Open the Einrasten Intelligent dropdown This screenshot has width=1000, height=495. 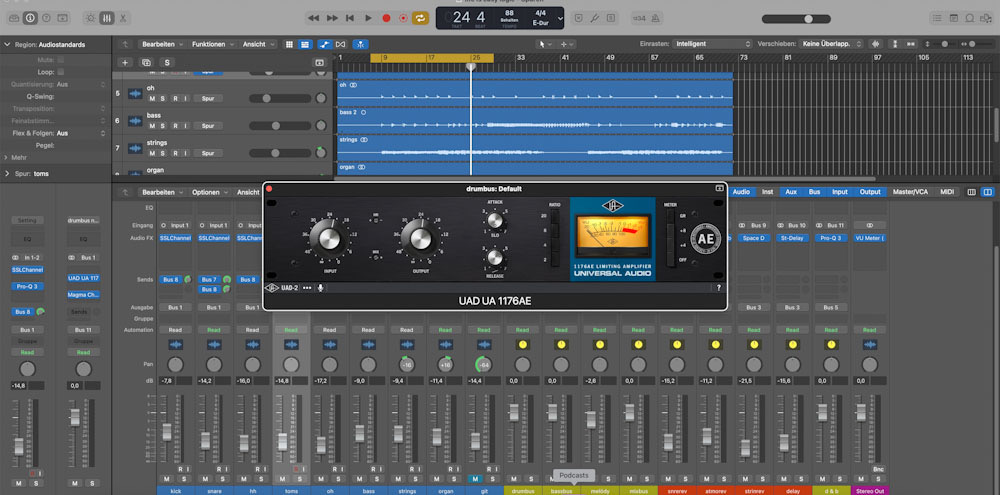pos(712,44)
